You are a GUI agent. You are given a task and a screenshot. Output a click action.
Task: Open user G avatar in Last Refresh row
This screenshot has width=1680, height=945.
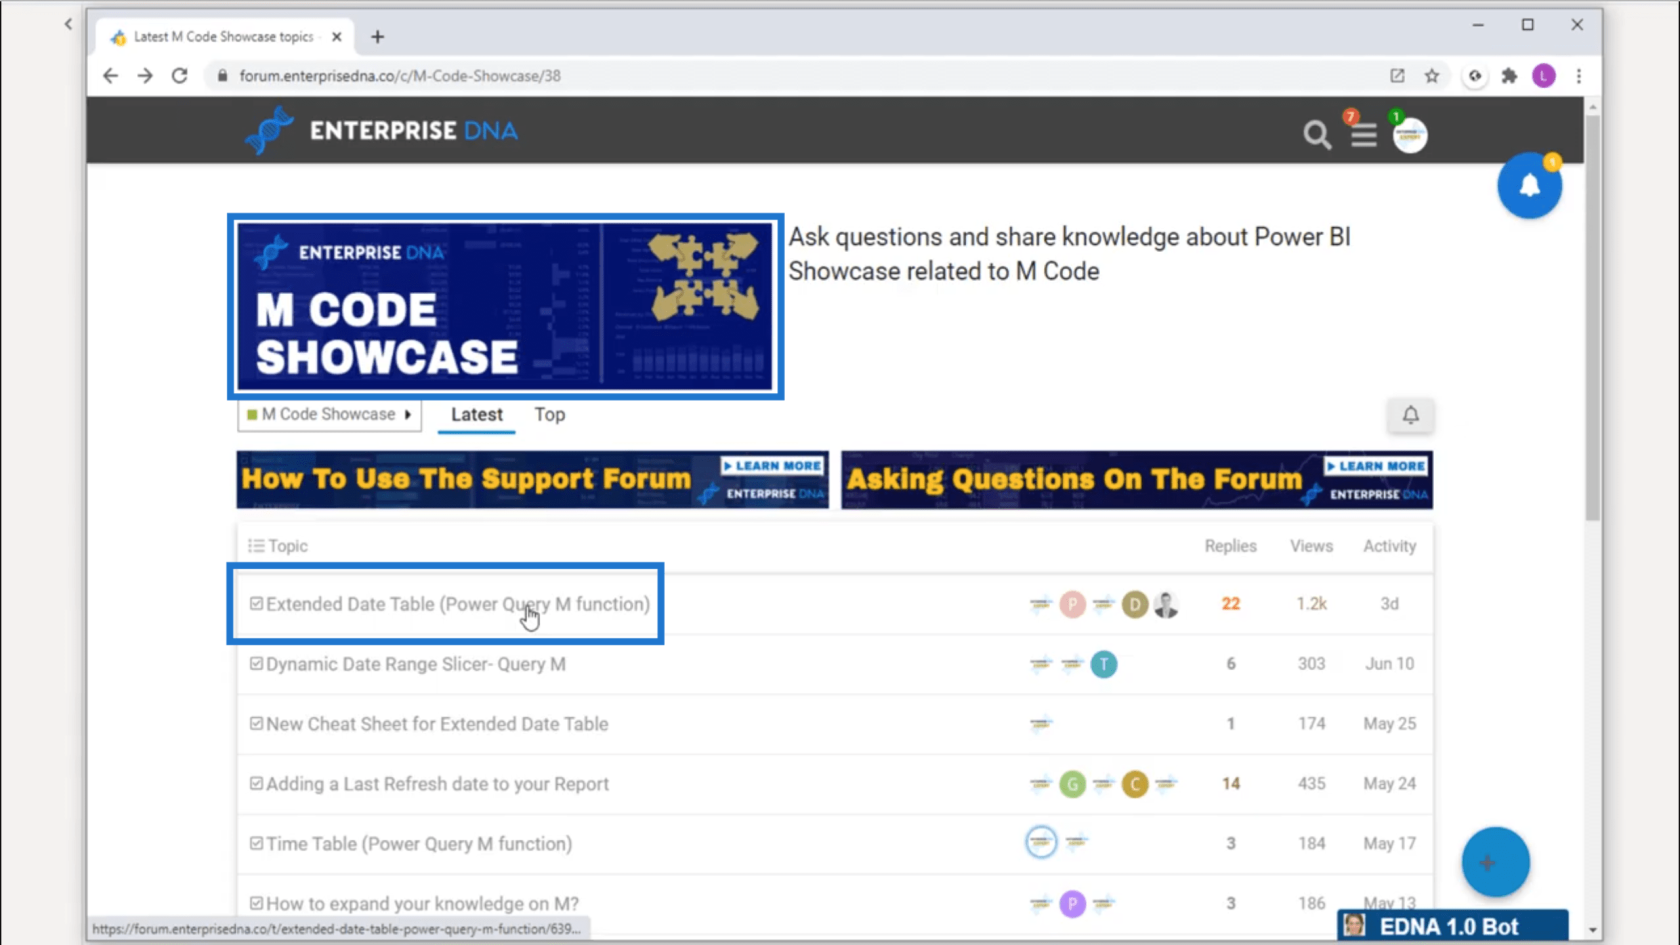pos(1072,784)
